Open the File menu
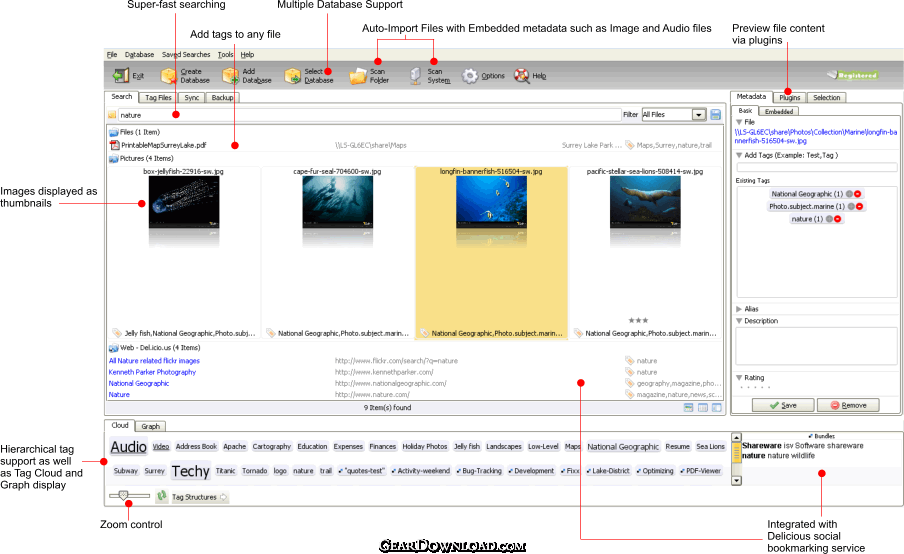The height and width of the screenshot is (554, 904). point(112,55)
